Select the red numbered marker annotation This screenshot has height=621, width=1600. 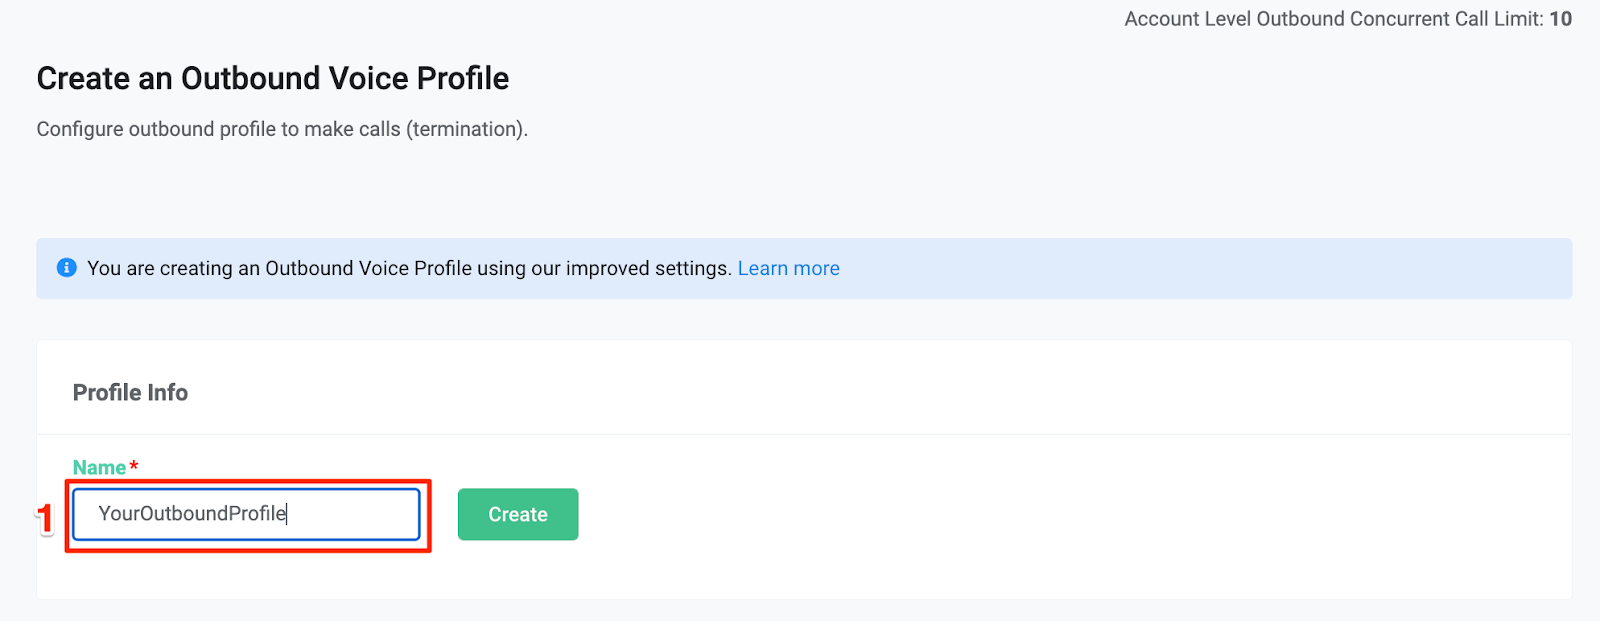(46, 514)
